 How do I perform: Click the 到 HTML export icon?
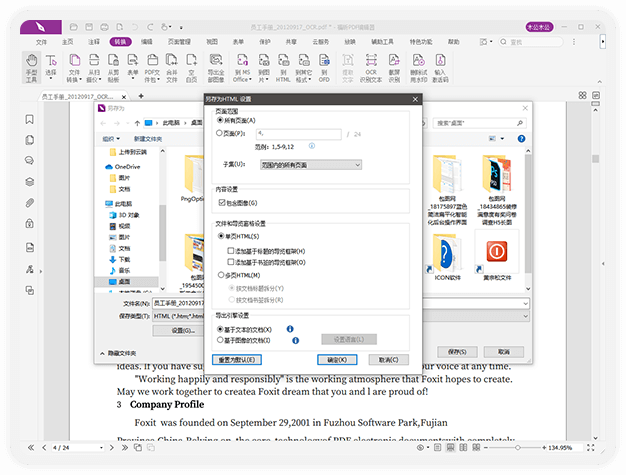coord(283,68)
